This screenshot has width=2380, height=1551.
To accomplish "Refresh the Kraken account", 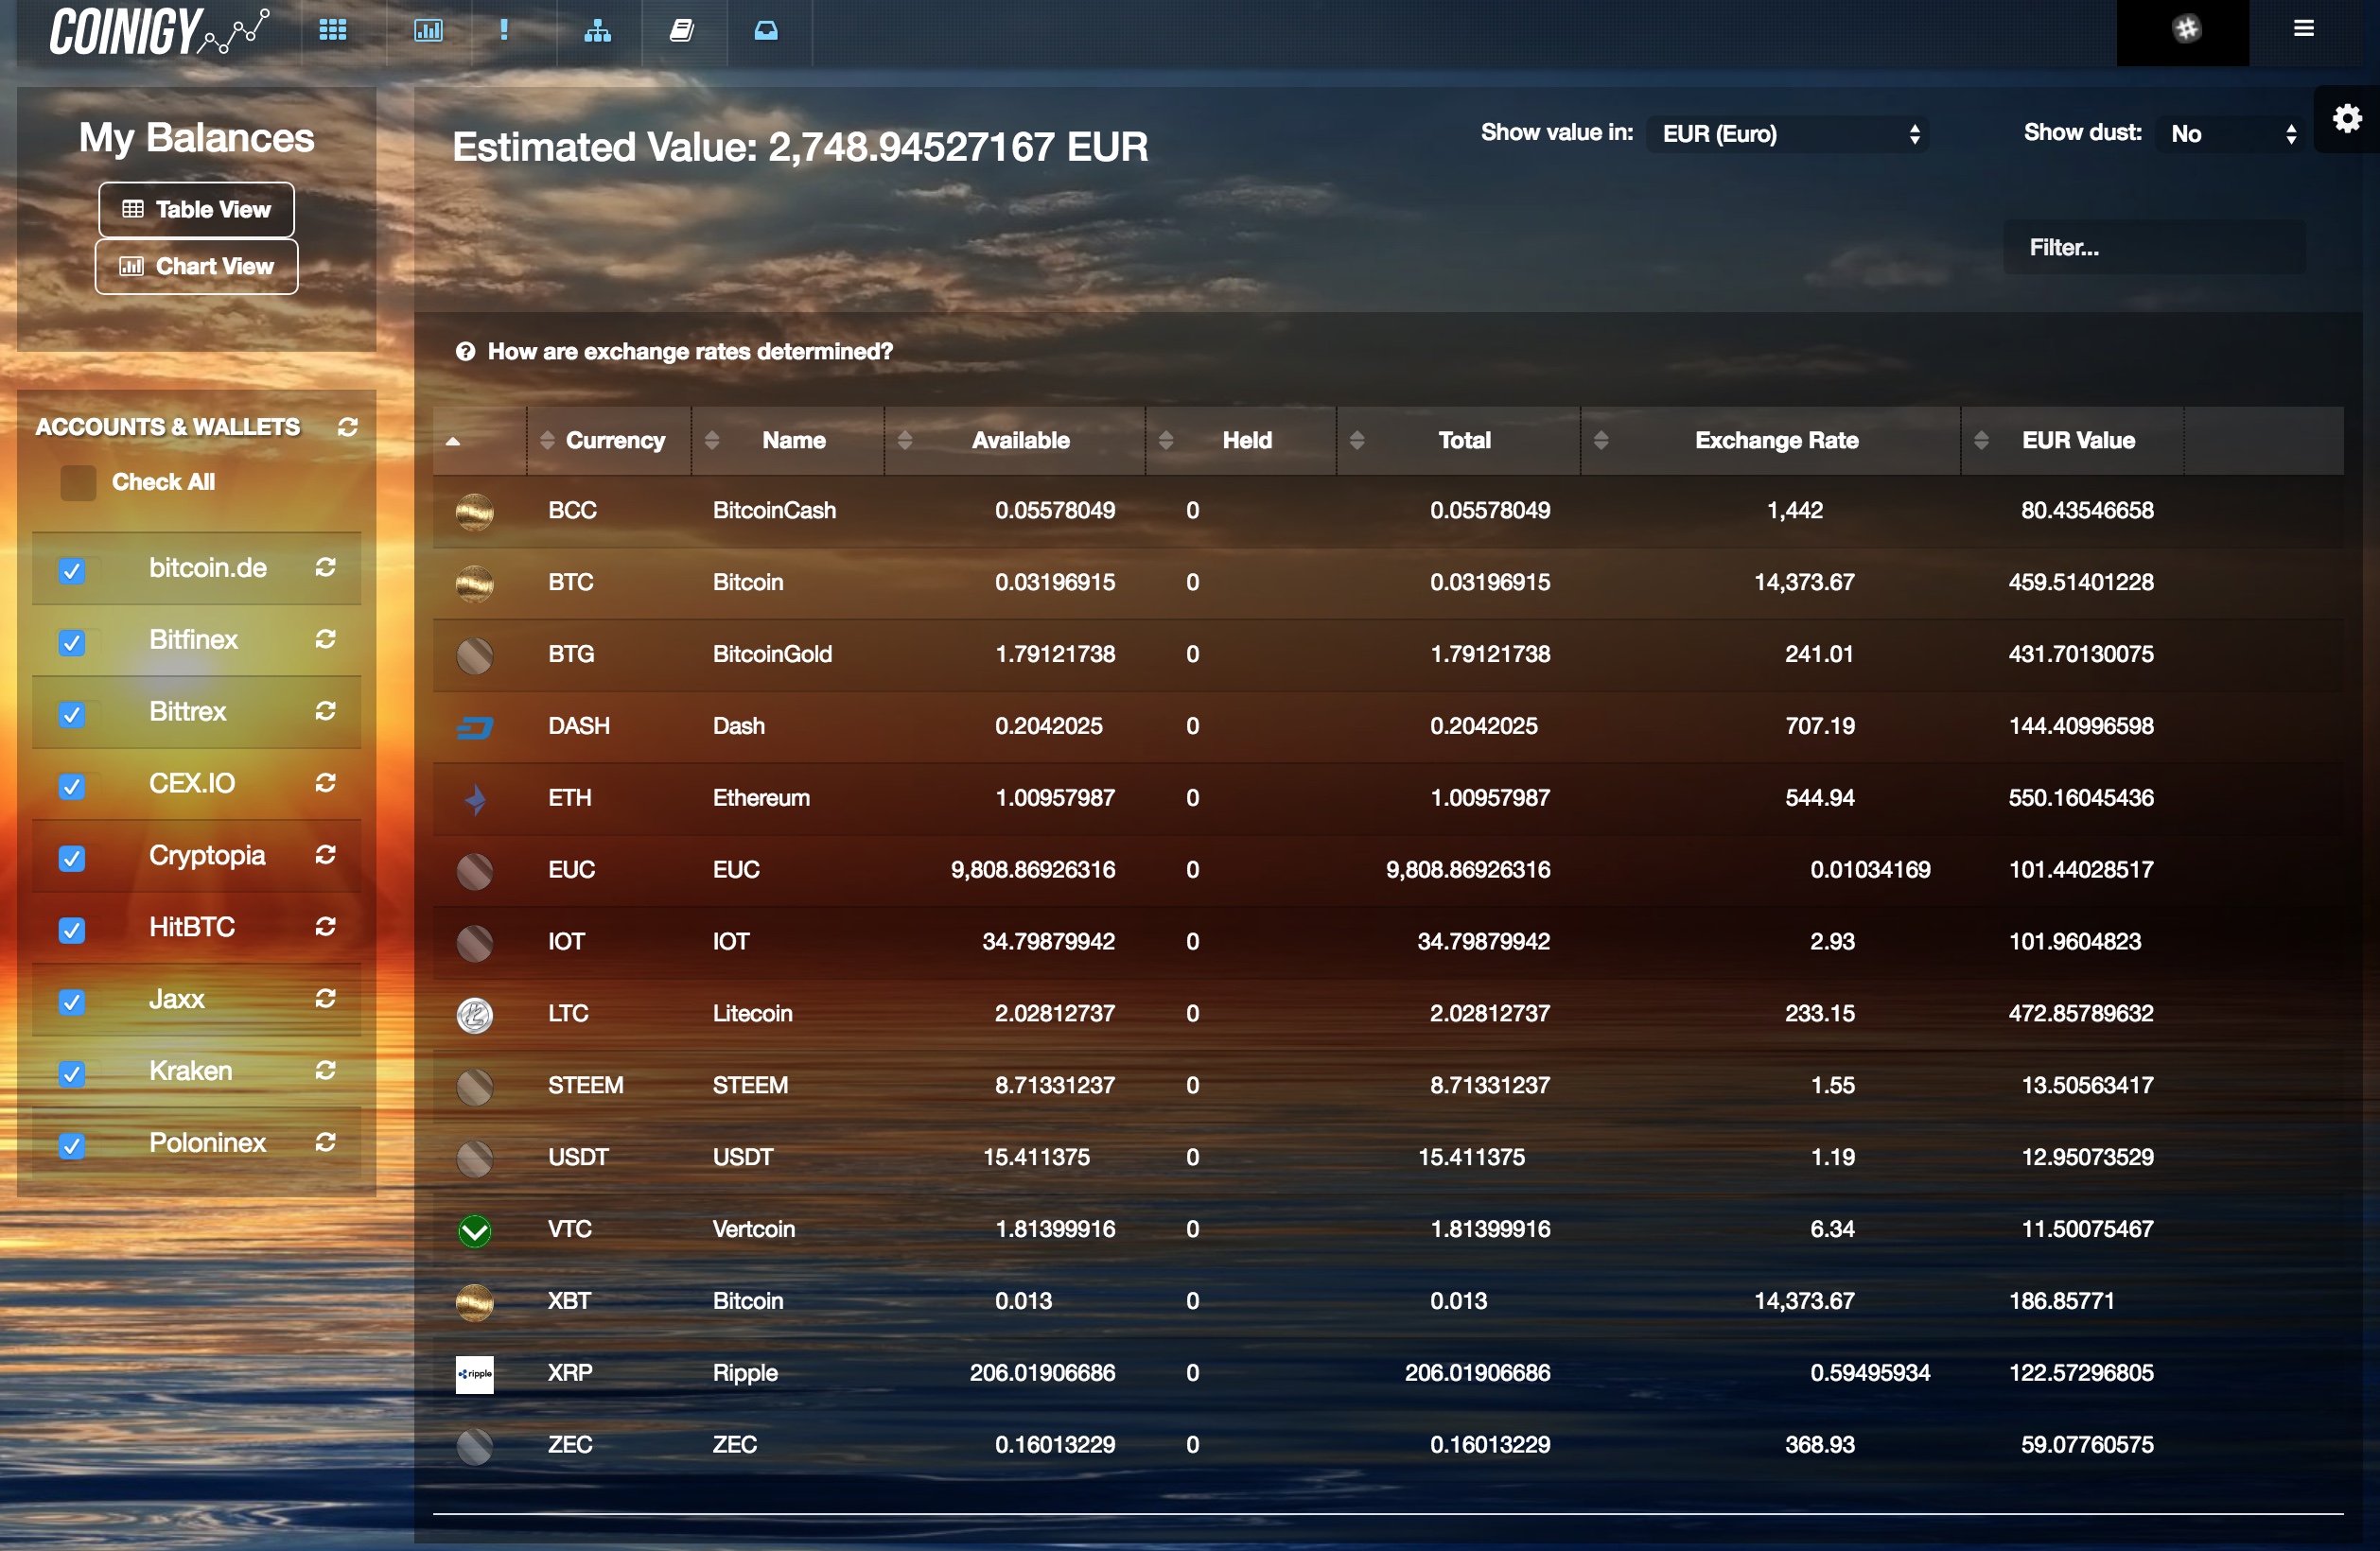I will coord(325,1071).
